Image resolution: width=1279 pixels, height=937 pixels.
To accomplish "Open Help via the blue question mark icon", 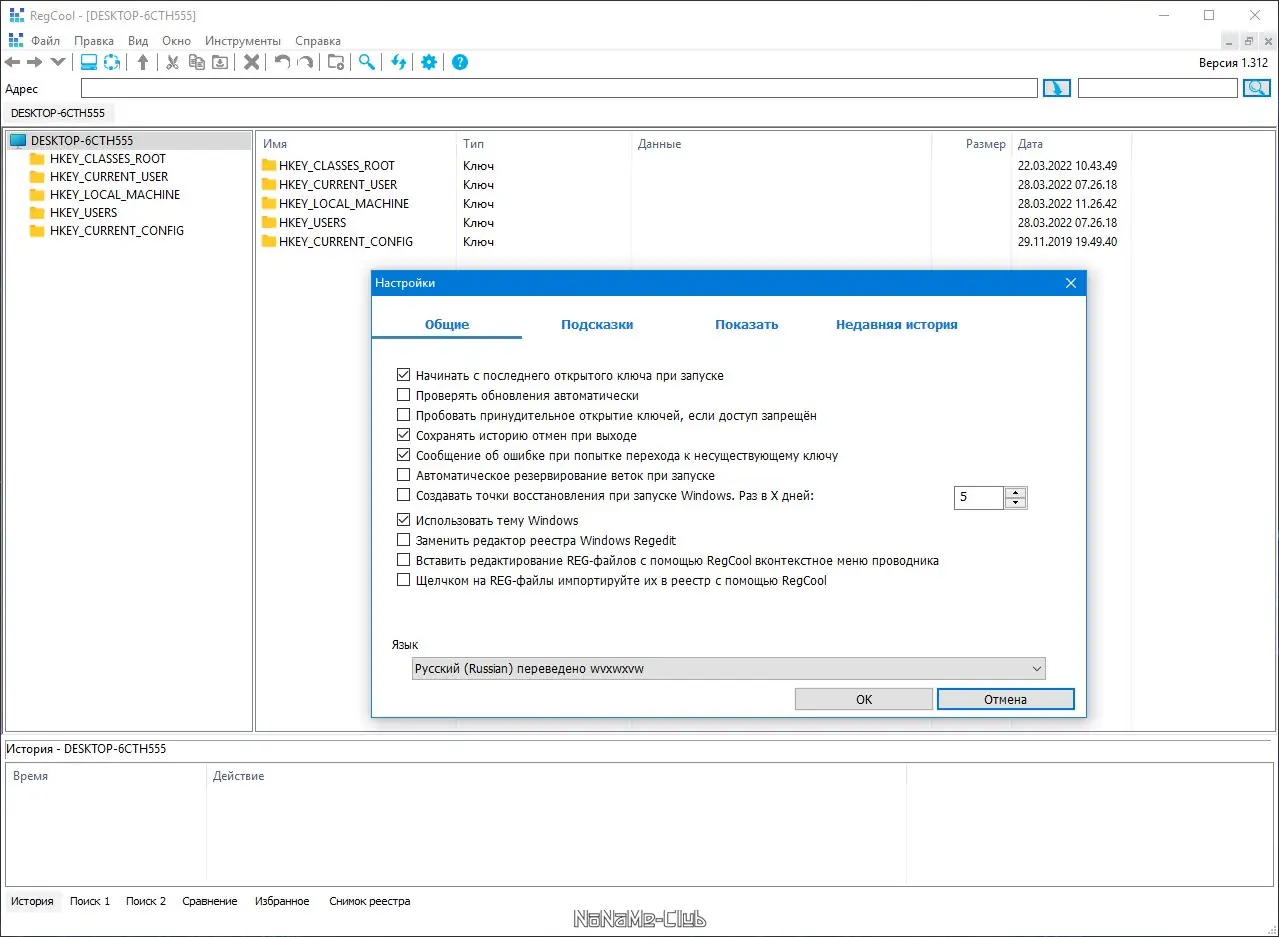I will click(x=460, y=62).
